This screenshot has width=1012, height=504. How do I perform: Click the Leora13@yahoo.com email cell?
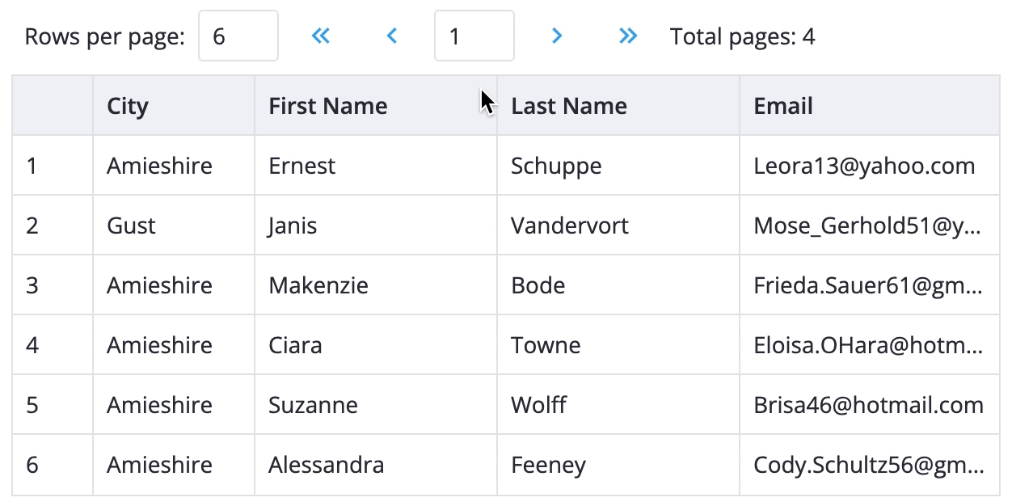tap(870, 166)
